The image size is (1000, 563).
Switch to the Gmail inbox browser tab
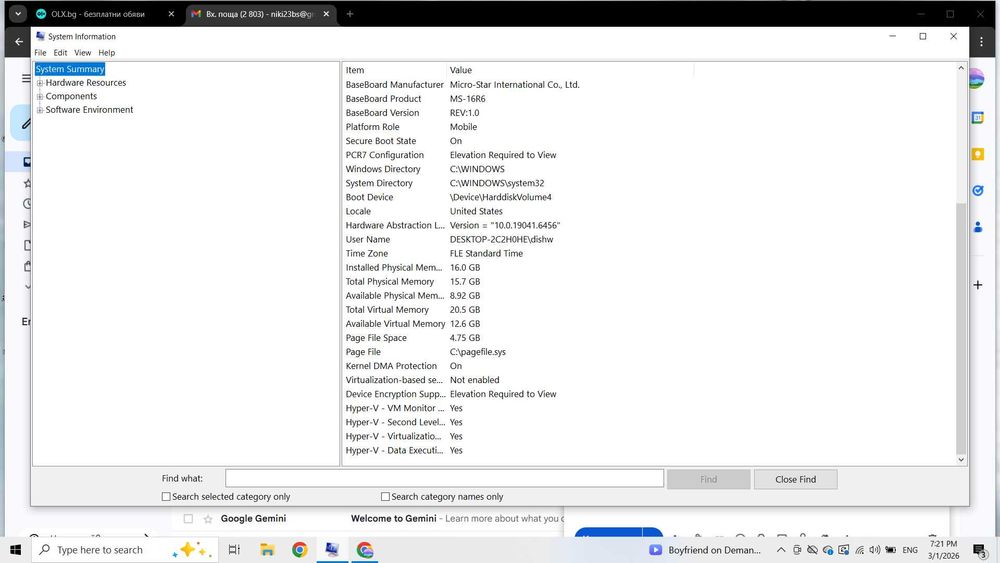pos(259,13)
